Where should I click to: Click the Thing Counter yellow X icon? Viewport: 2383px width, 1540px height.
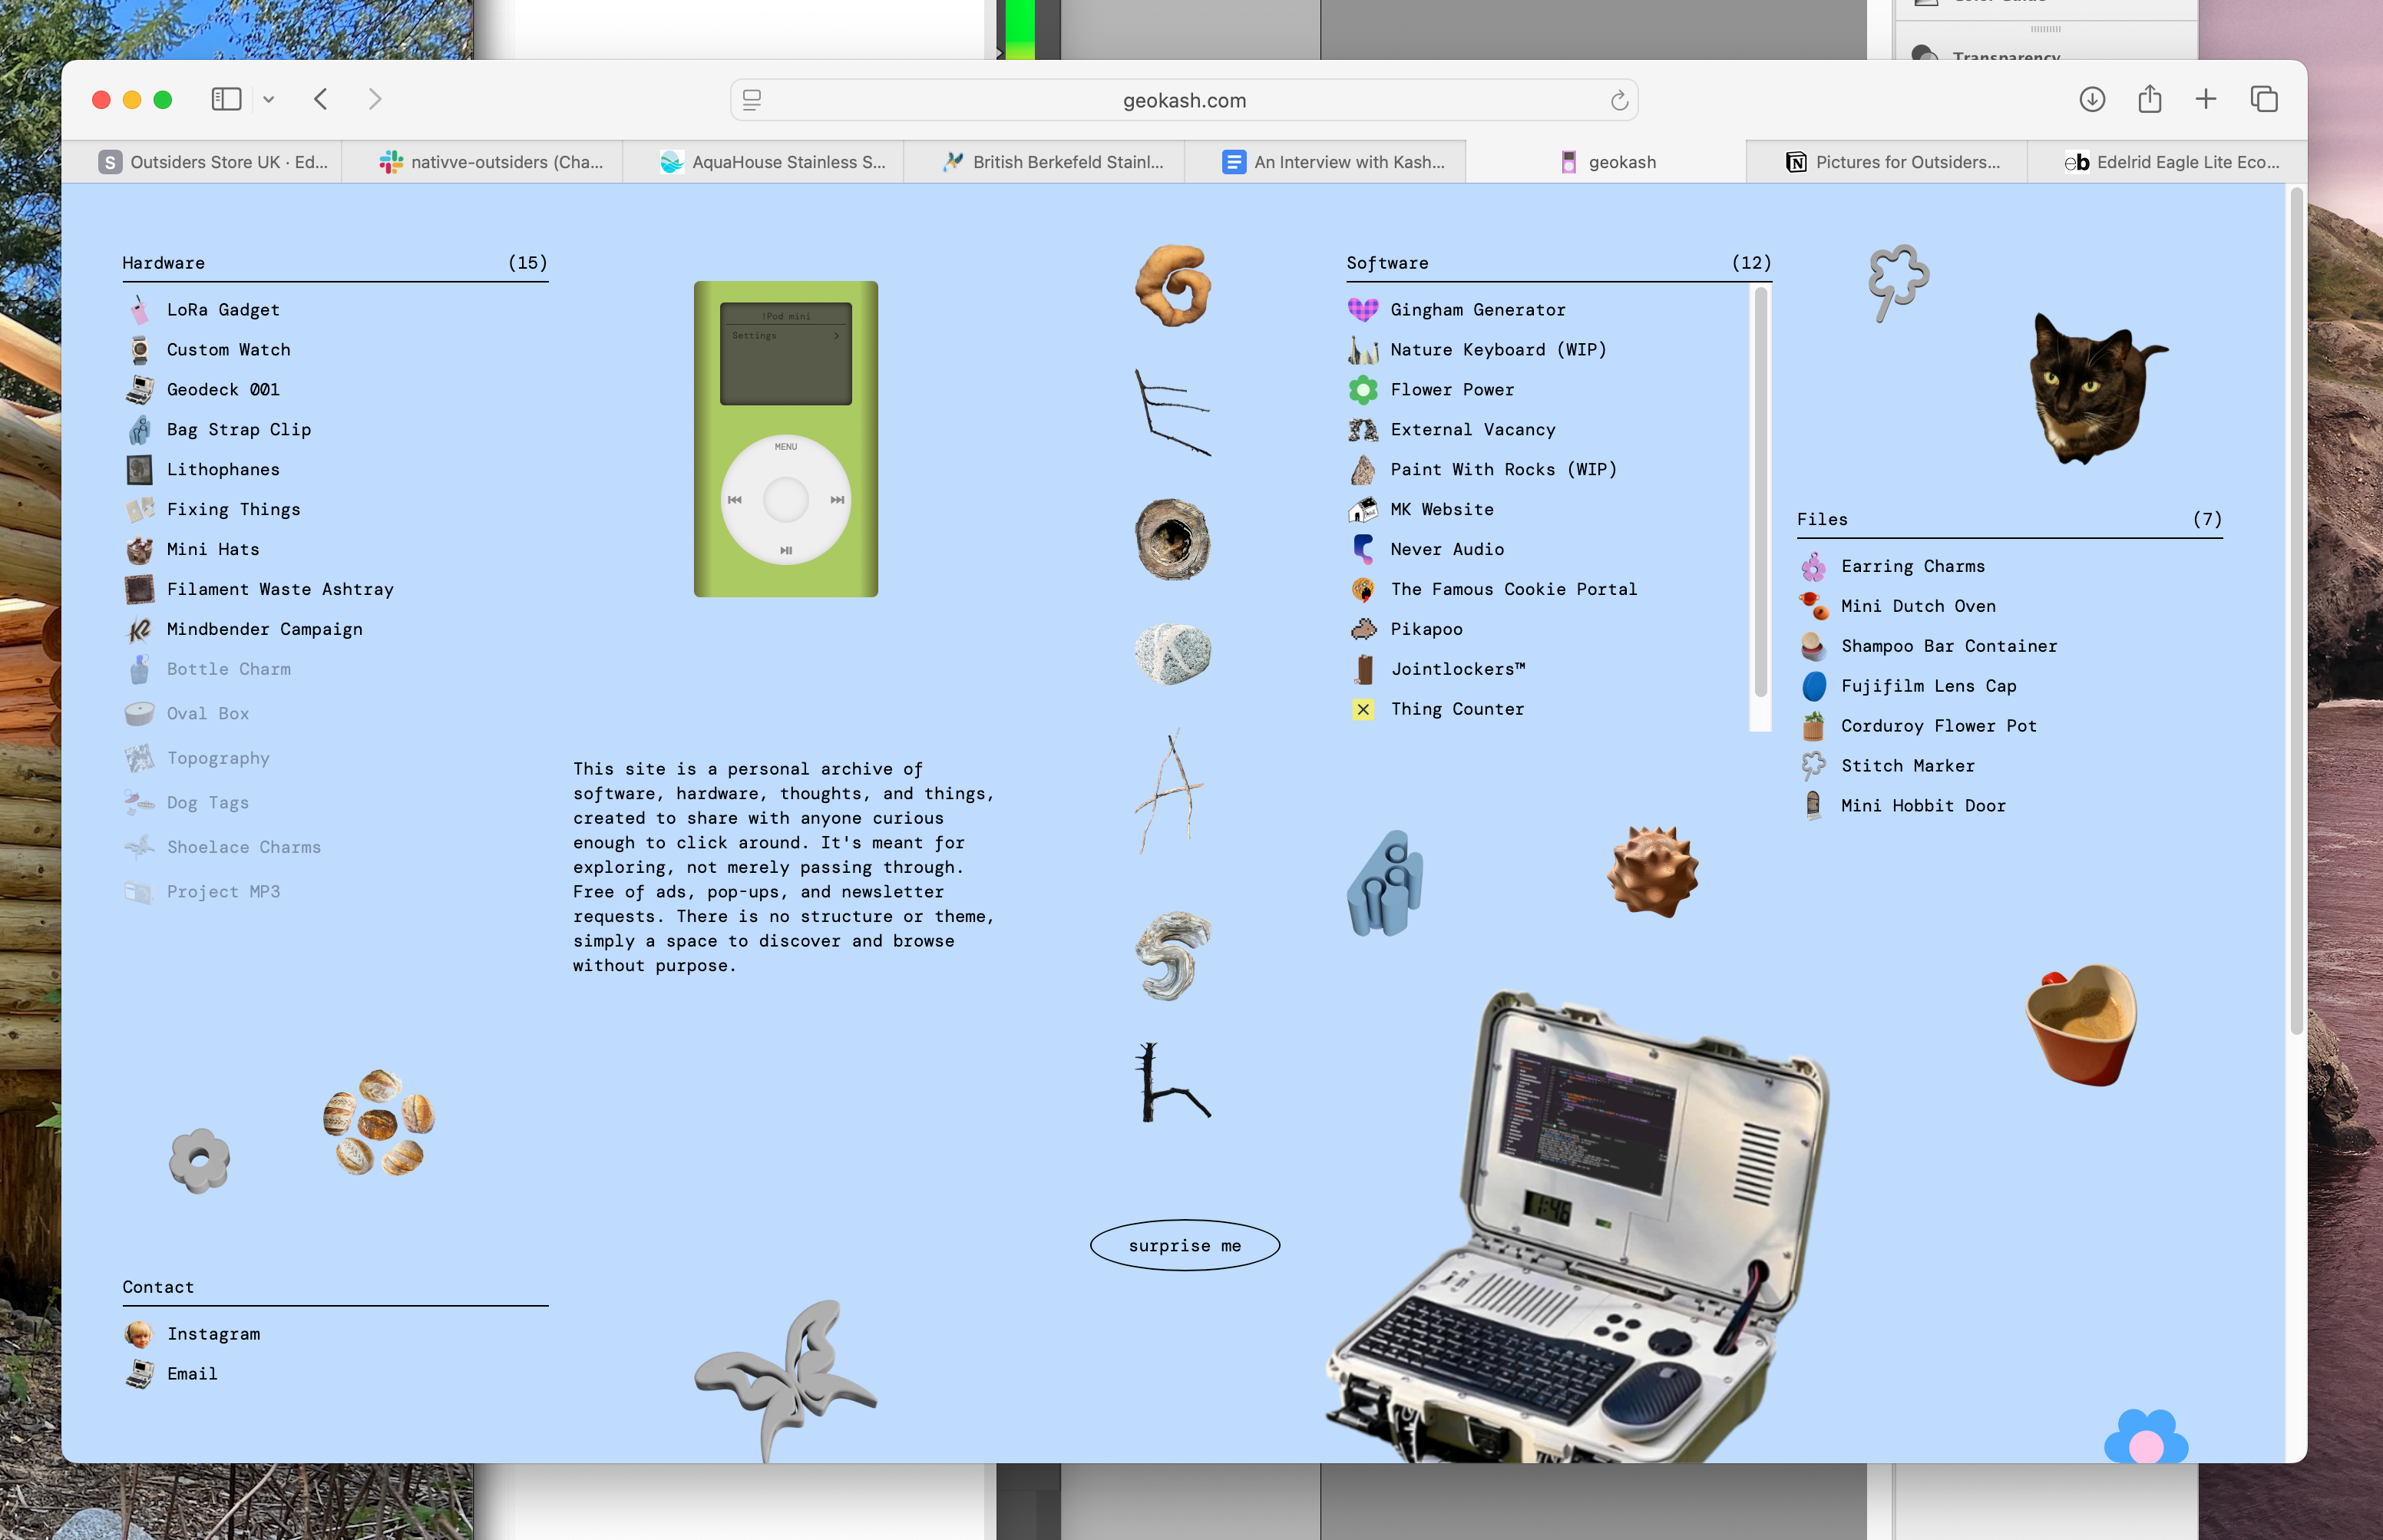coord(1363,709)
